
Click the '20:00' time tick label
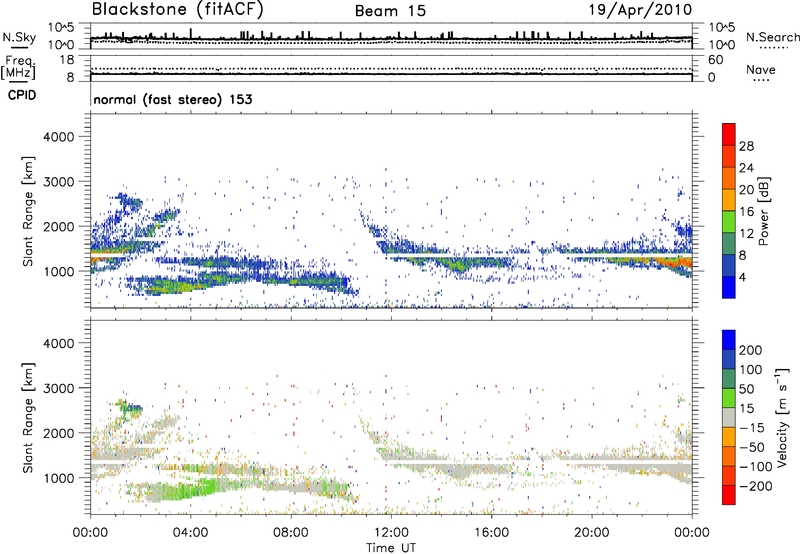tap(592, 533)
